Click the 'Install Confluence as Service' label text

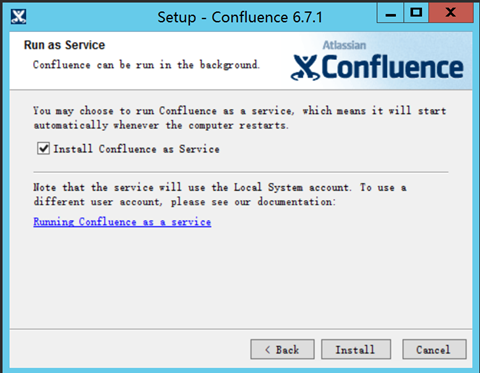coord(136,149)
